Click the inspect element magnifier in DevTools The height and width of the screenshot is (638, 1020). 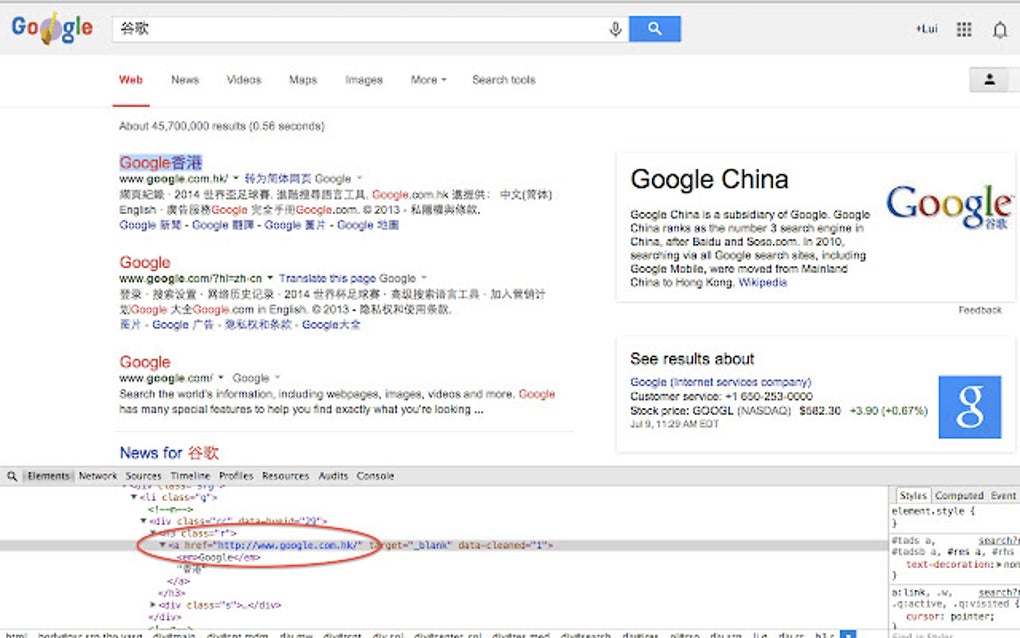click(10, 475)
